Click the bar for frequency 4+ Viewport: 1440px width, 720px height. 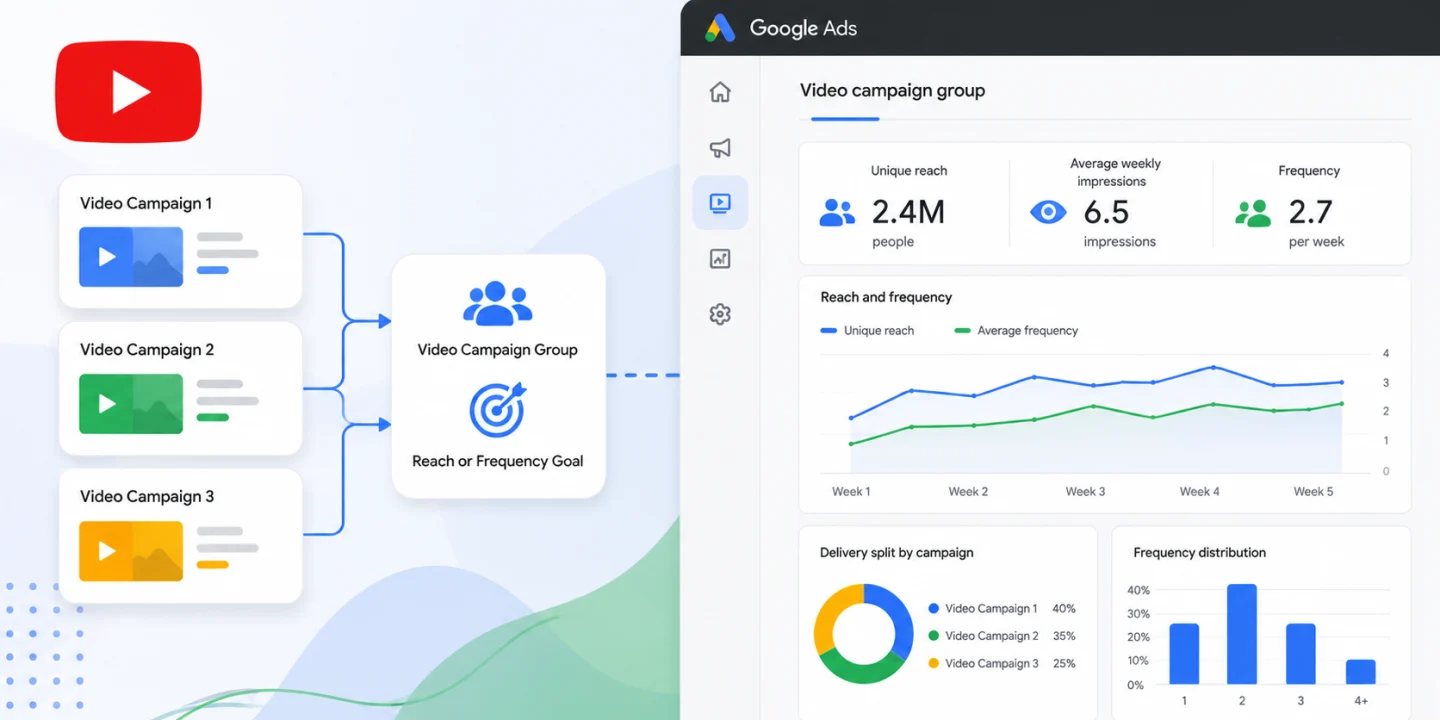point(1361,672)
